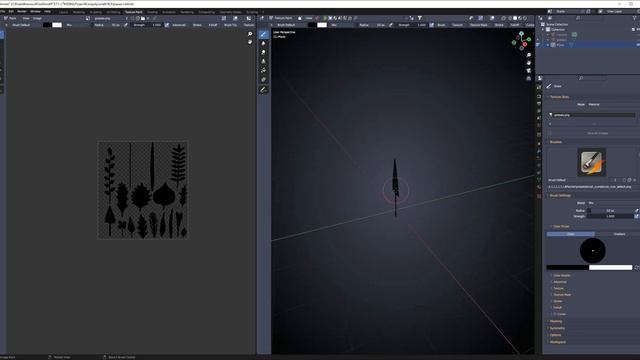The height and width of the screenshot is (360, 640).
Task: Open the Render menu
Action: [x=22, y=11]
